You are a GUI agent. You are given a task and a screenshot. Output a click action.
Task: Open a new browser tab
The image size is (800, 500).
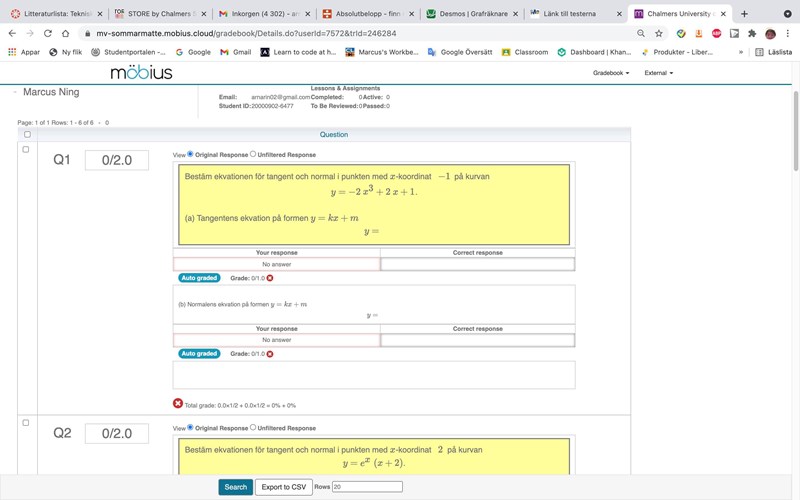click(x=744, y=14)
